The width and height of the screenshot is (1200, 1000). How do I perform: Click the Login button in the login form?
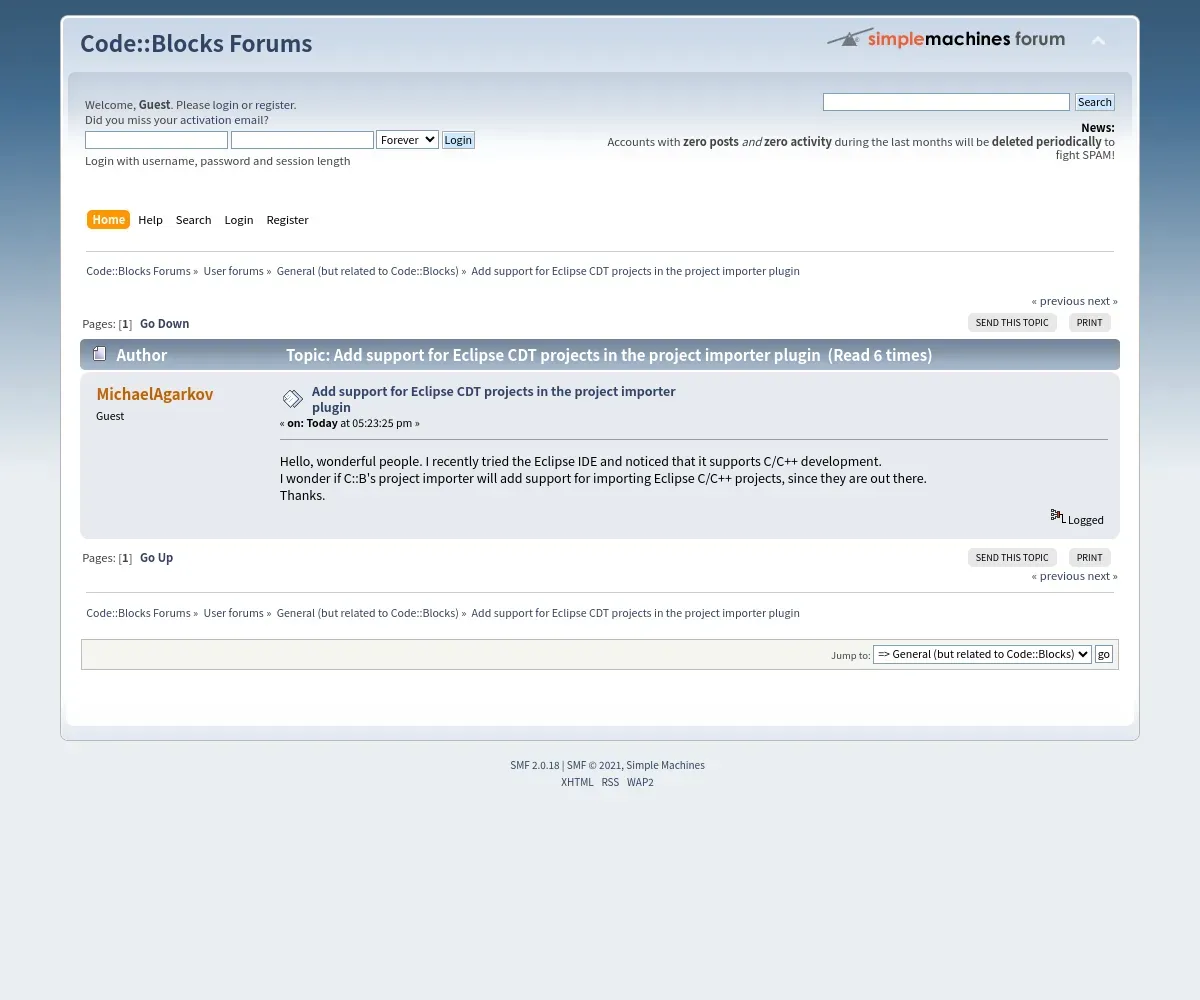pos(458,140)
